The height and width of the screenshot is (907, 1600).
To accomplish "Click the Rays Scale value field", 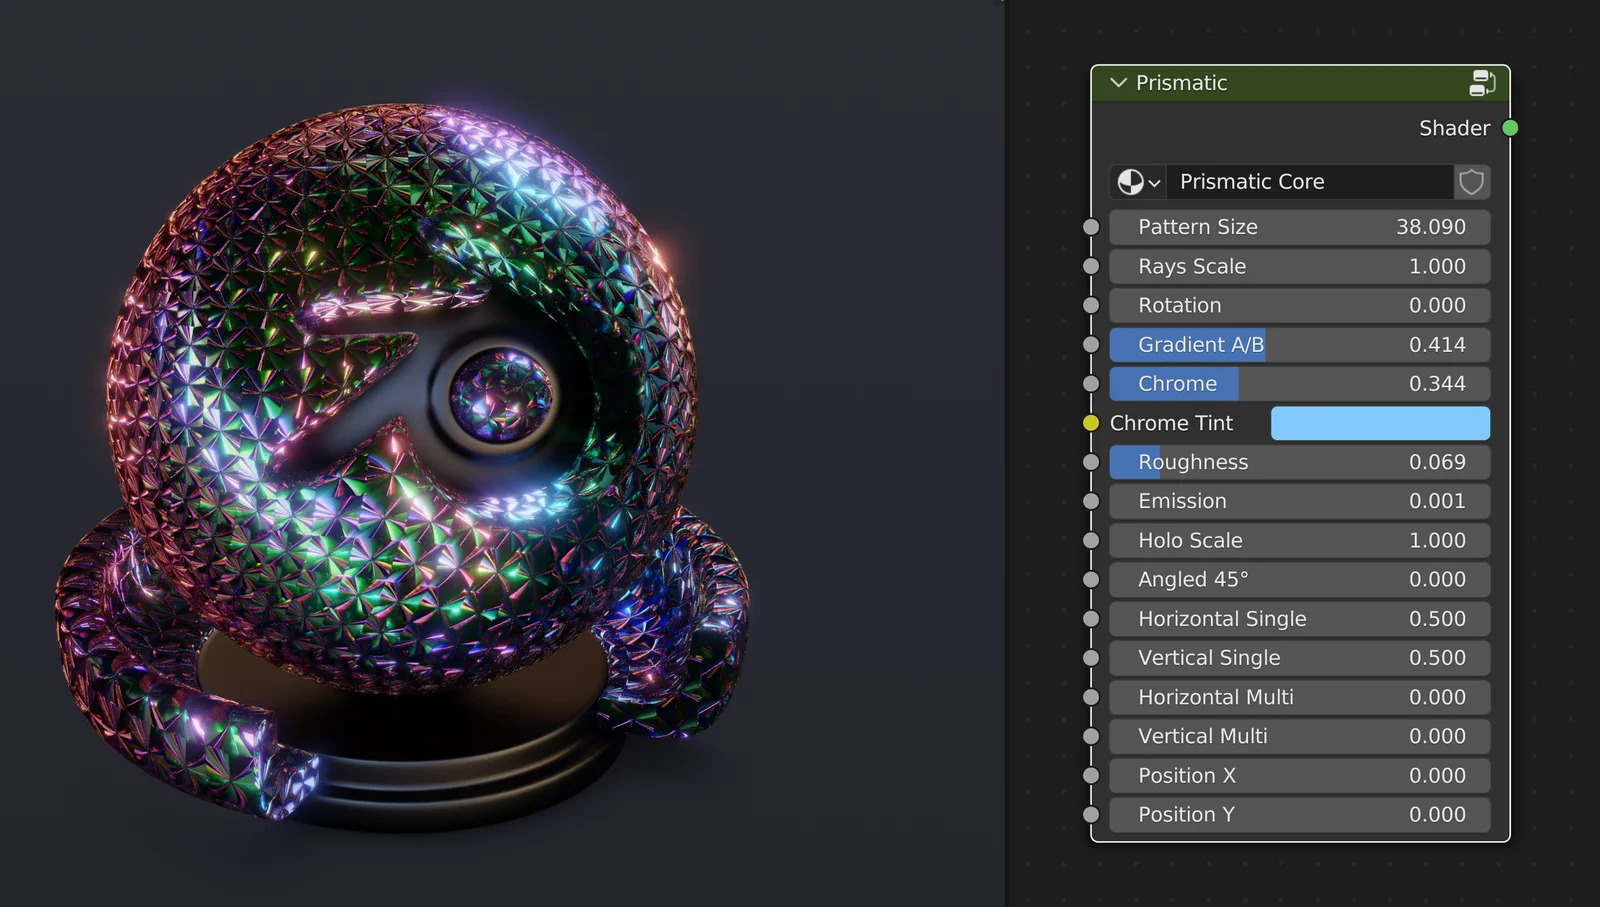I will click(1300, 266).
